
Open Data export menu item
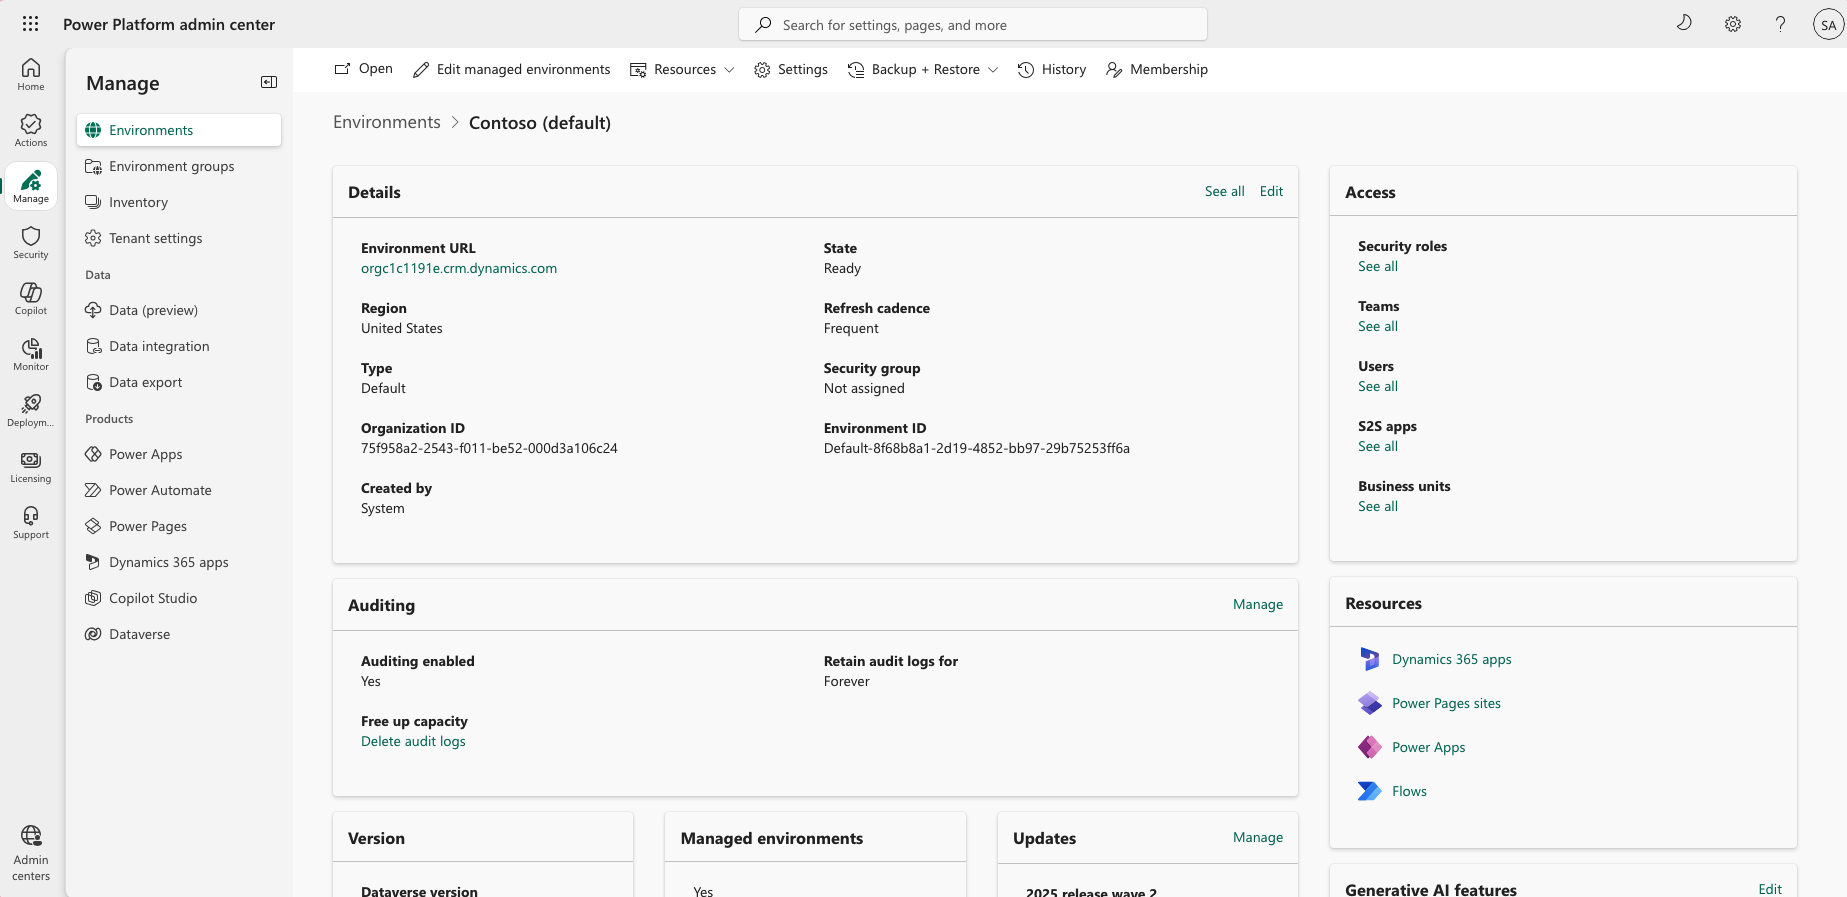(x=179, y=382)
